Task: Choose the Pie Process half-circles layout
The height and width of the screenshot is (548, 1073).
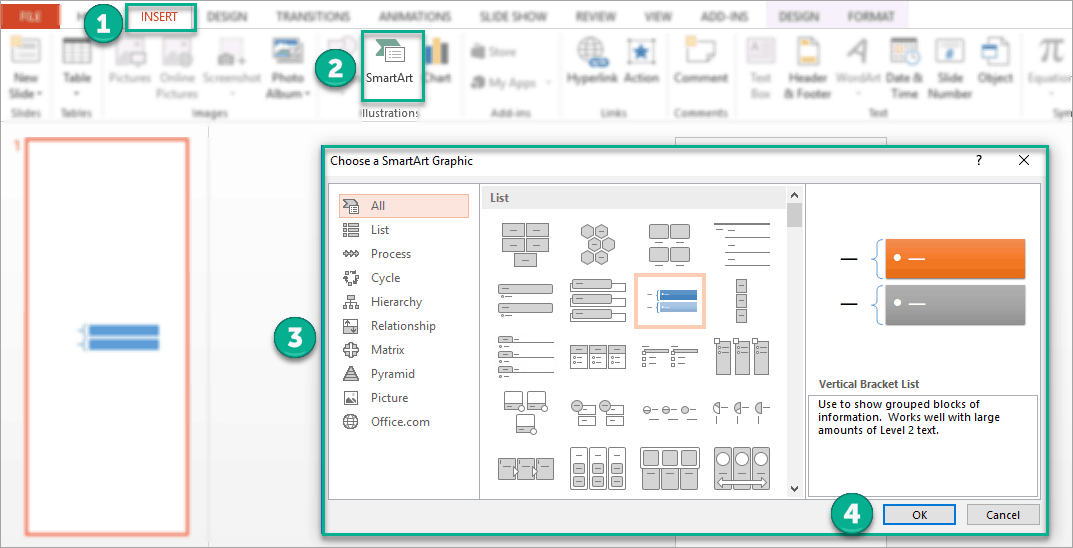Action: pyautogui.click(x=742, y=412)
